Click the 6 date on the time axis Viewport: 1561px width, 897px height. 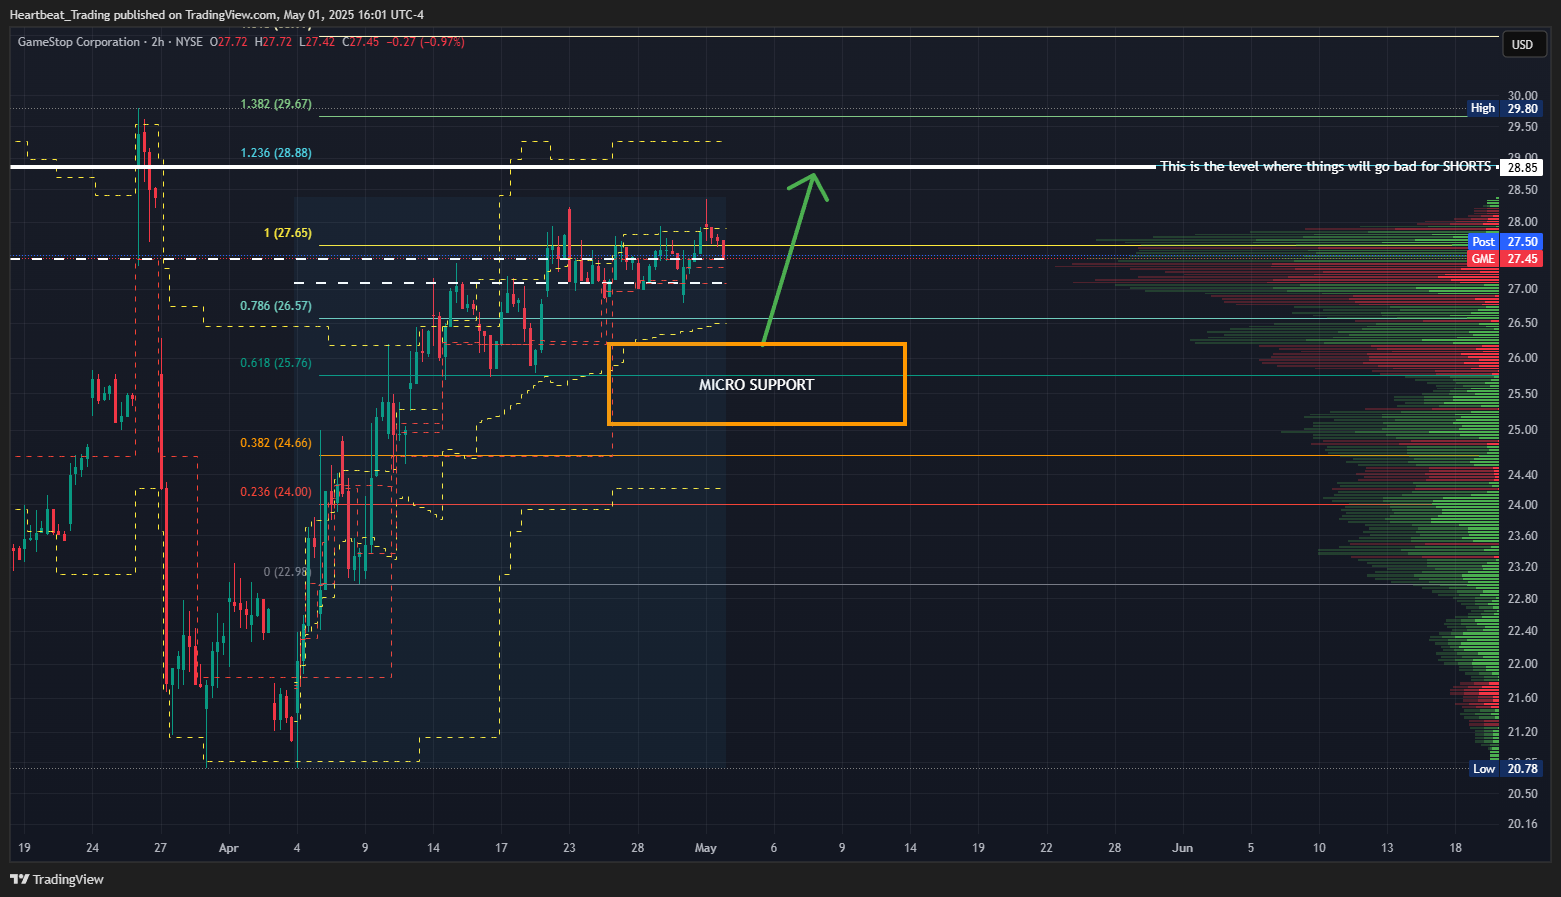774,848
